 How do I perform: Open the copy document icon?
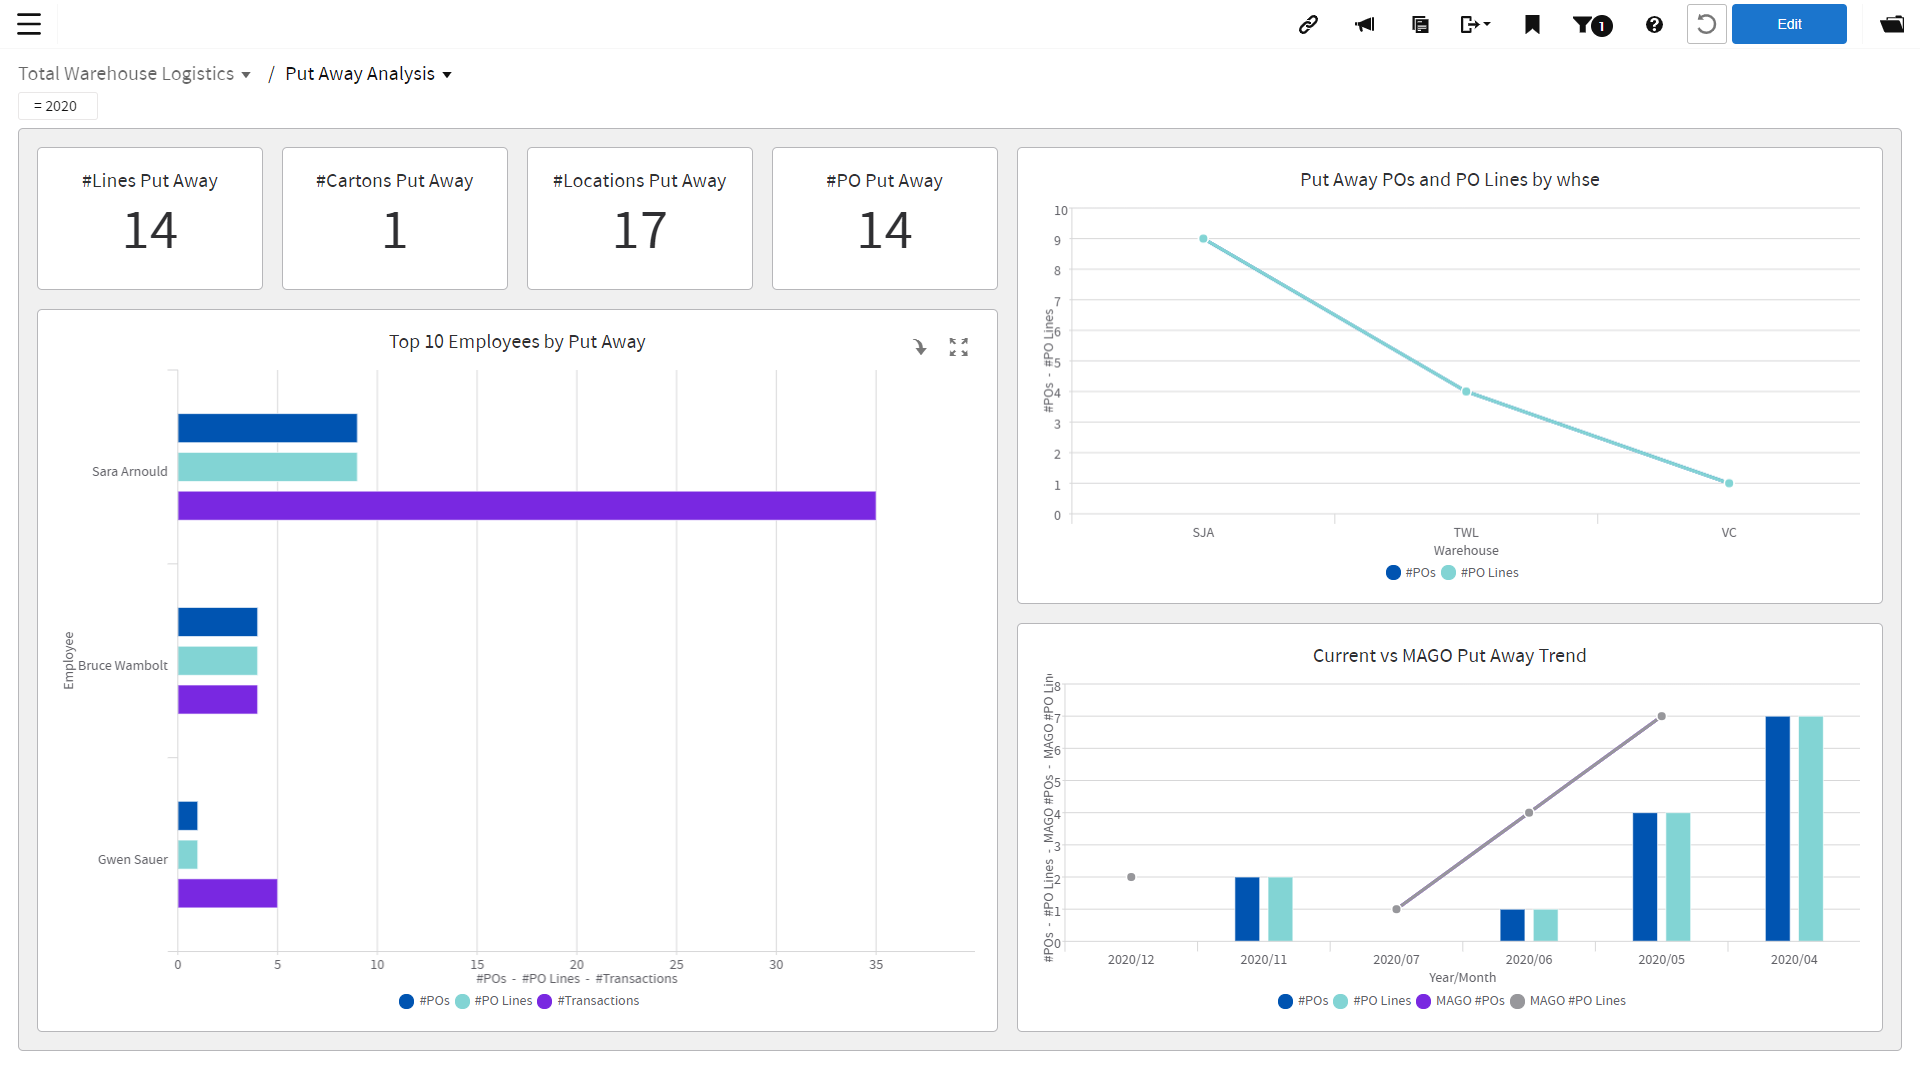[1420, 24]
